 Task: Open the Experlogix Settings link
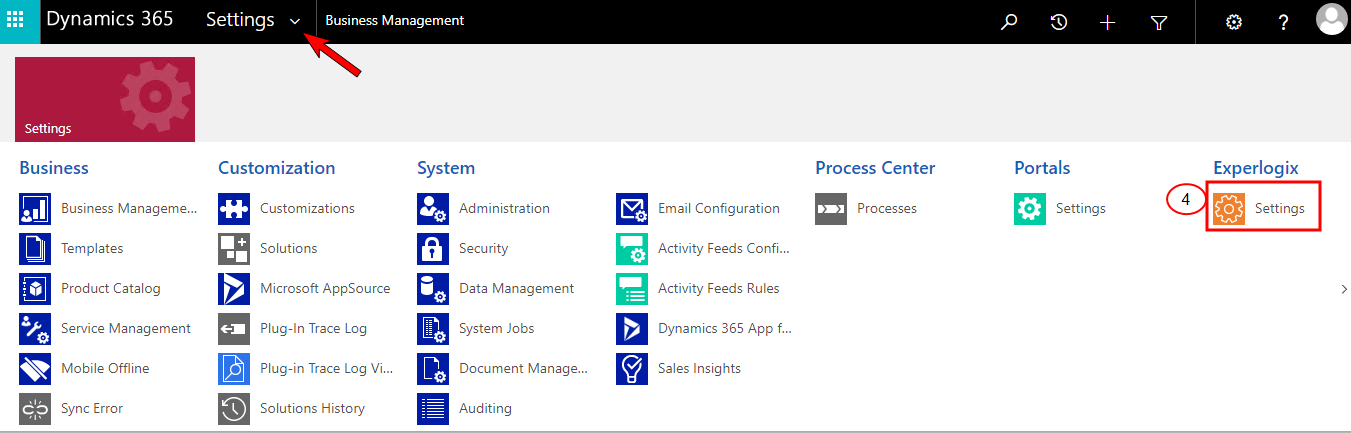(1280, 209)
